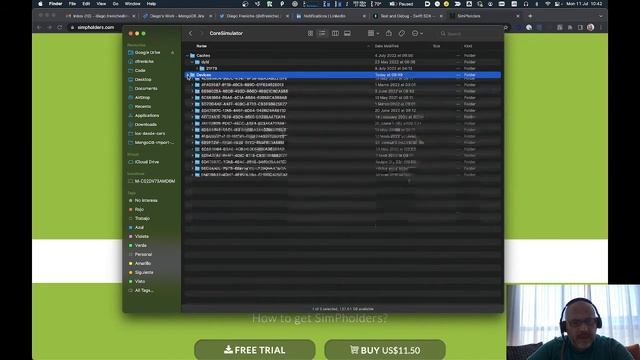Open the Window menu

(132, 4)
